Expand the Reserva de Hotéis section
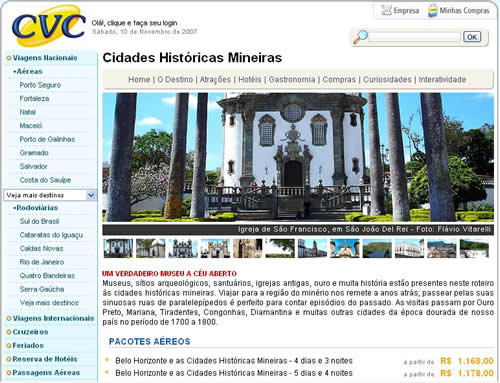The width and height of the screenshot is (500, 383). click(x=45, y=359)
